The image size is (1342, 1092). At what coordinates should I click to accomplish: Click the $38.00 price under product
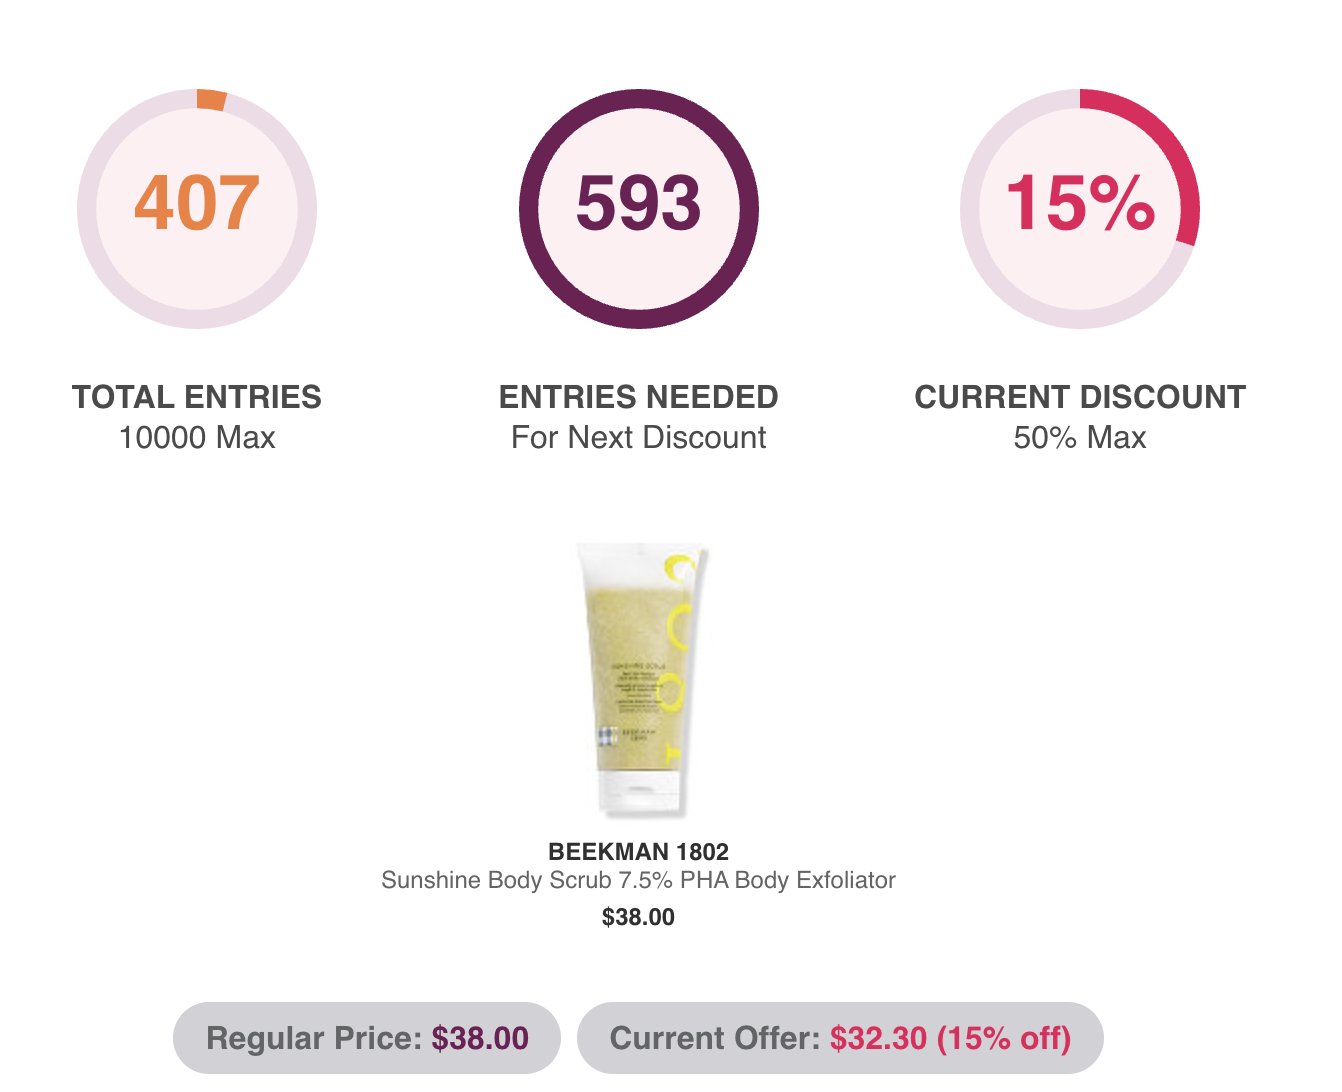[639, 917]
